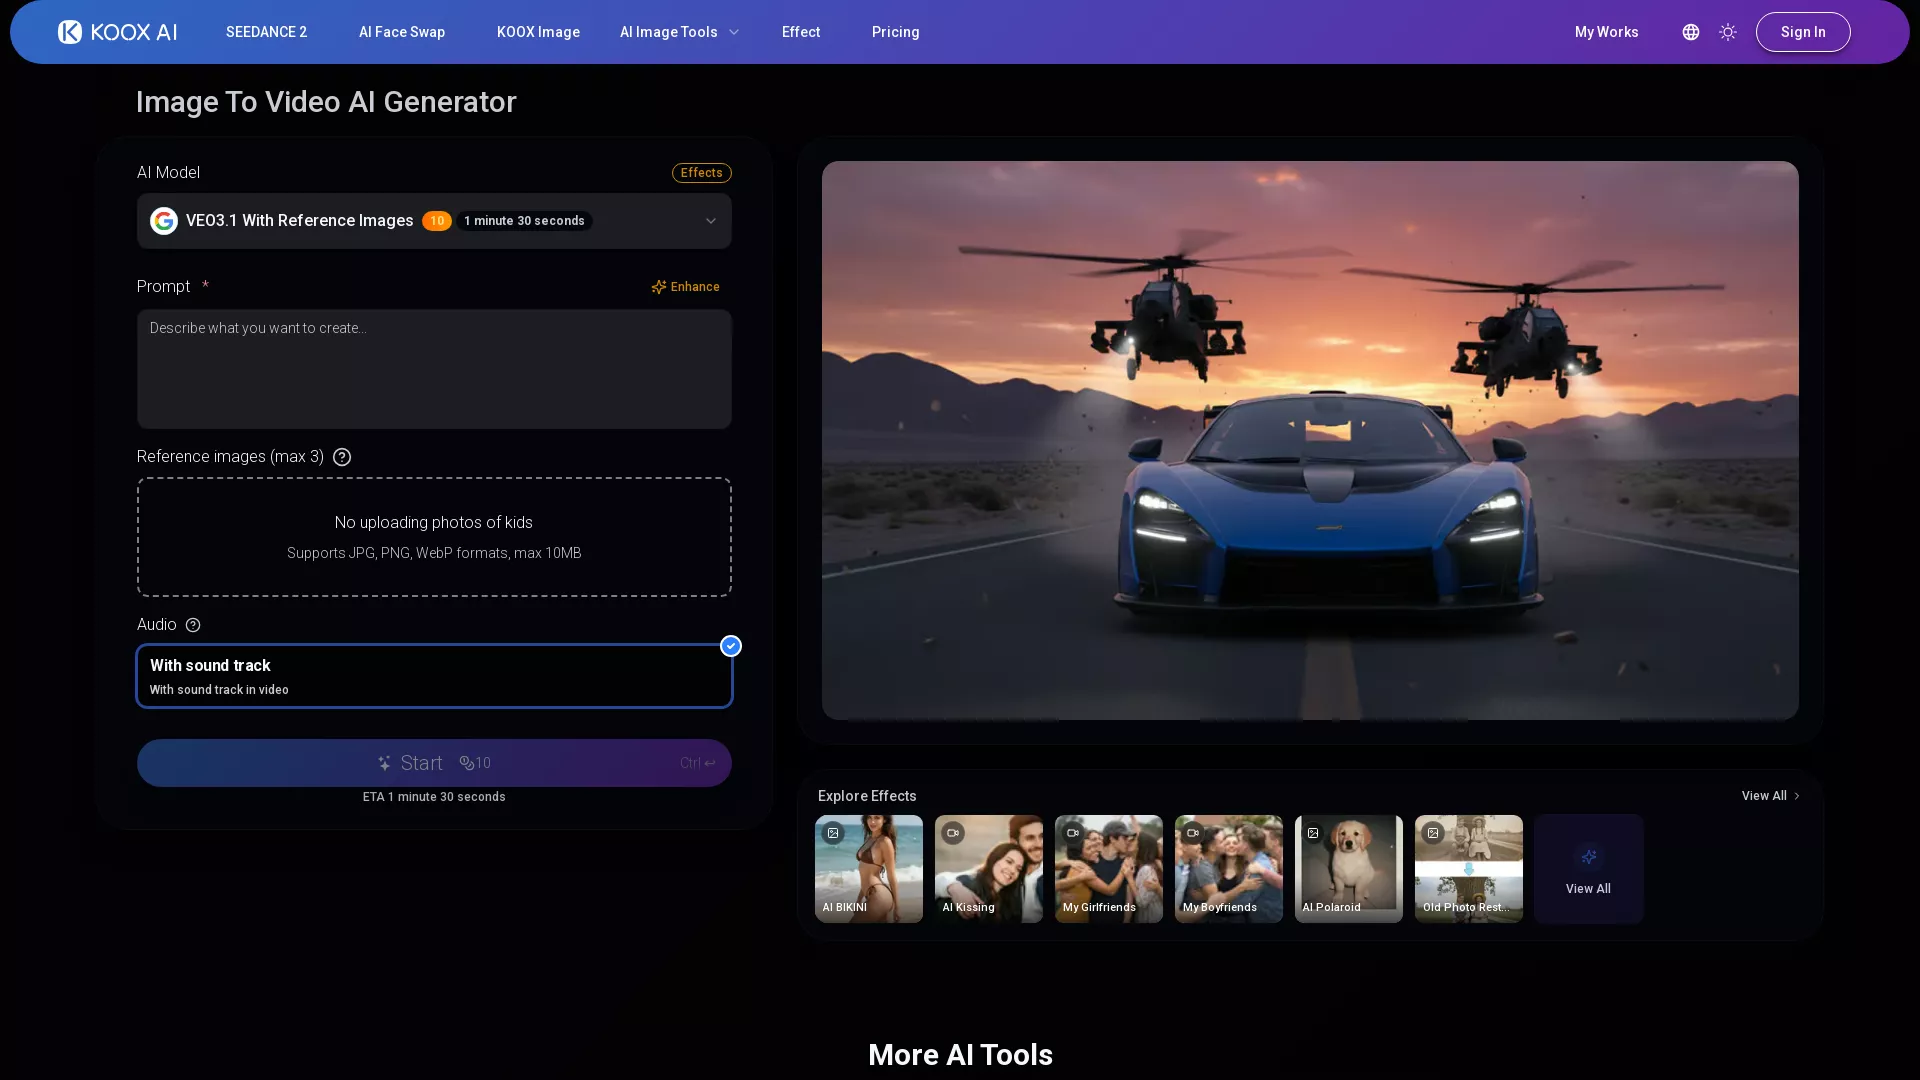Switch theme using the sun icon

pos(1728,31)
